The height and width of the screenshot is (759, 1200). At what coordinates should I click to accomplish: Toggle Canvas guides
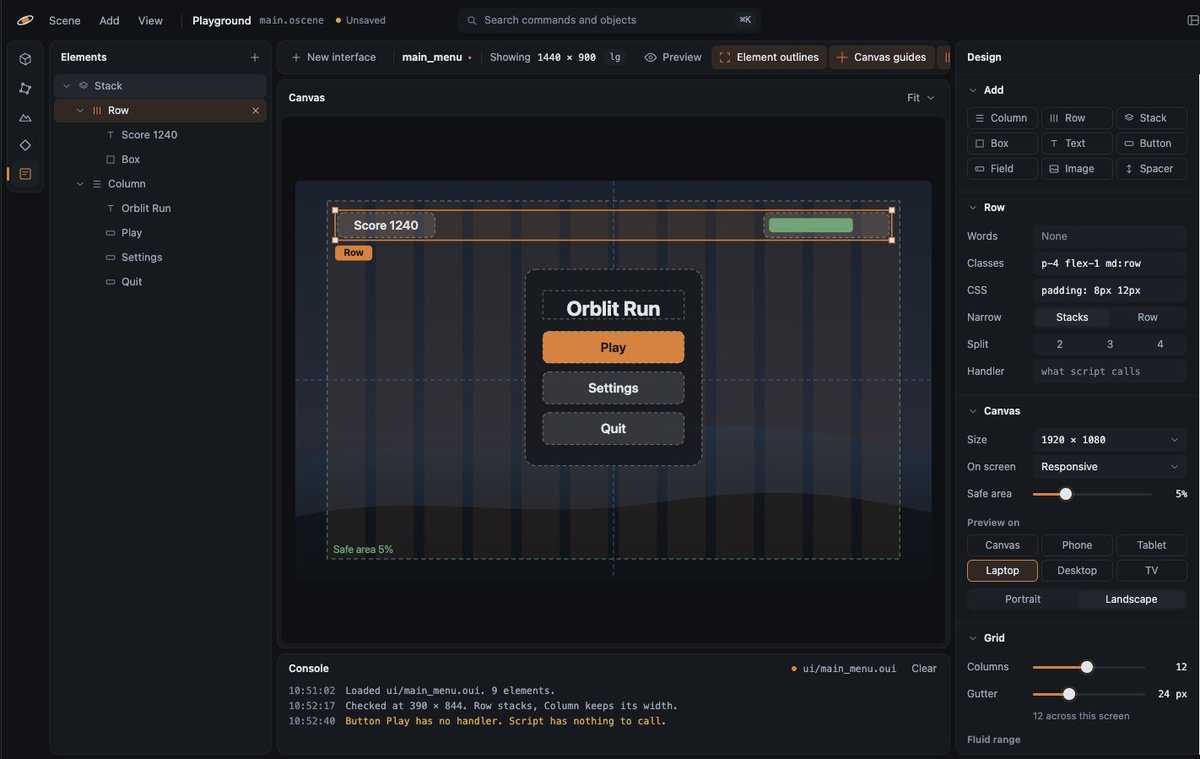(x=881, y=58)
